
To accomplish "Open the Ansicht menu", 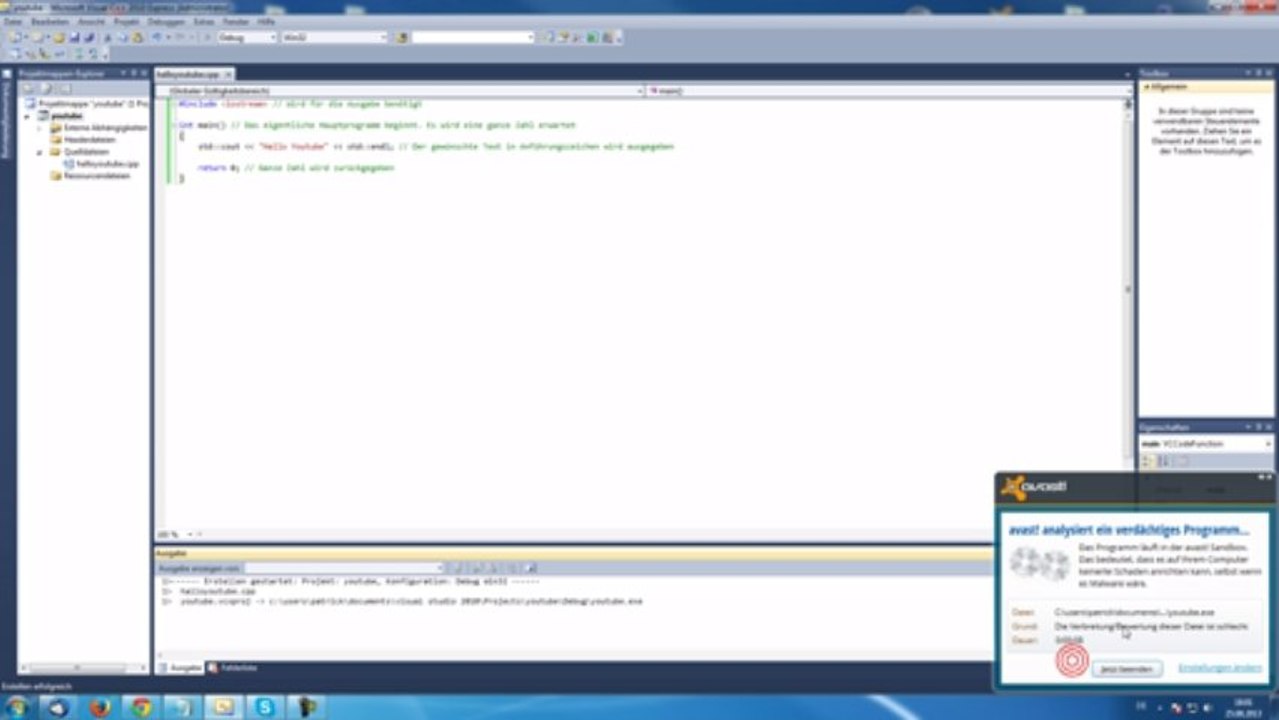I will point(91,21).
